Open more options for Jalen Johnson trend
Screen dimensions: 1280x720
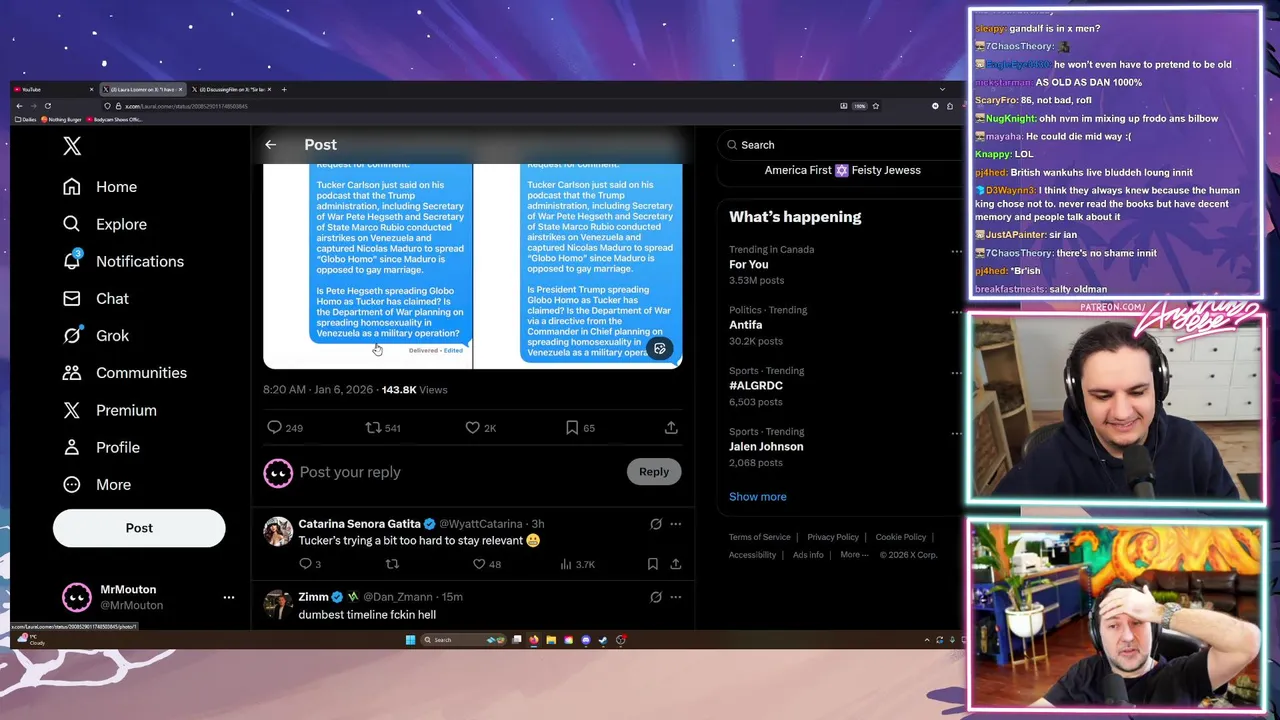956,434
